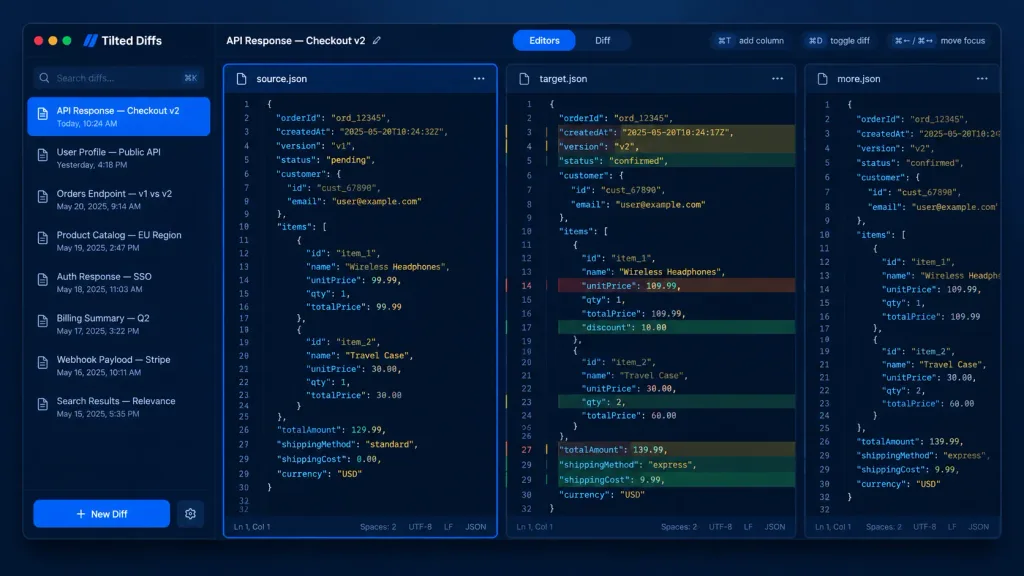This screenshot has width=1024, height=576.
Task: Open the Auth Response — SSO diff title
Action: click(104, 277)
